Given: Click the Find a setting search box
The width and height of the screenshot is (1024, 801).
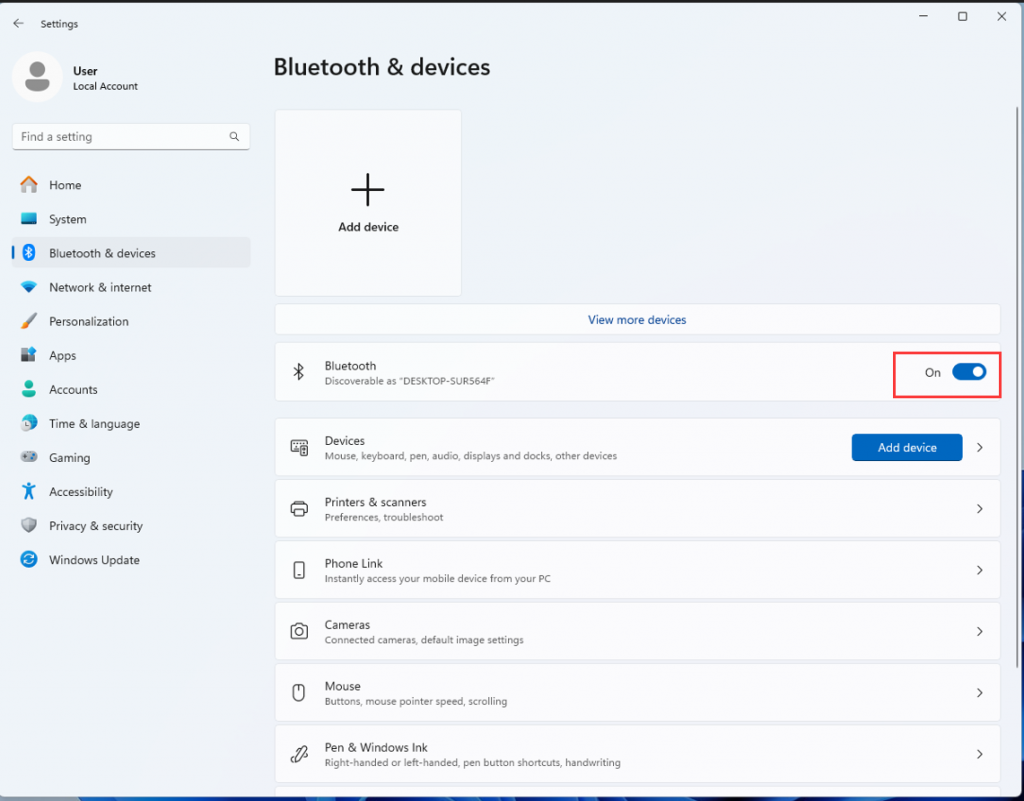Looking at the screenshot, I should click(131, 136).
